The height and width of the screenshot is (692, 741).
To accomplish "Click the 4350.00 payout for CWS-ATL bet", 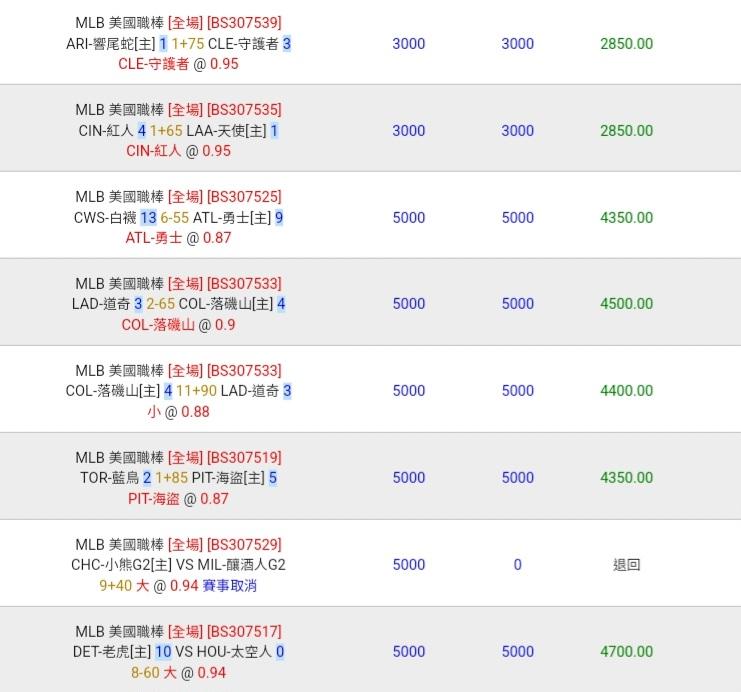I will [x=627, y=217].
